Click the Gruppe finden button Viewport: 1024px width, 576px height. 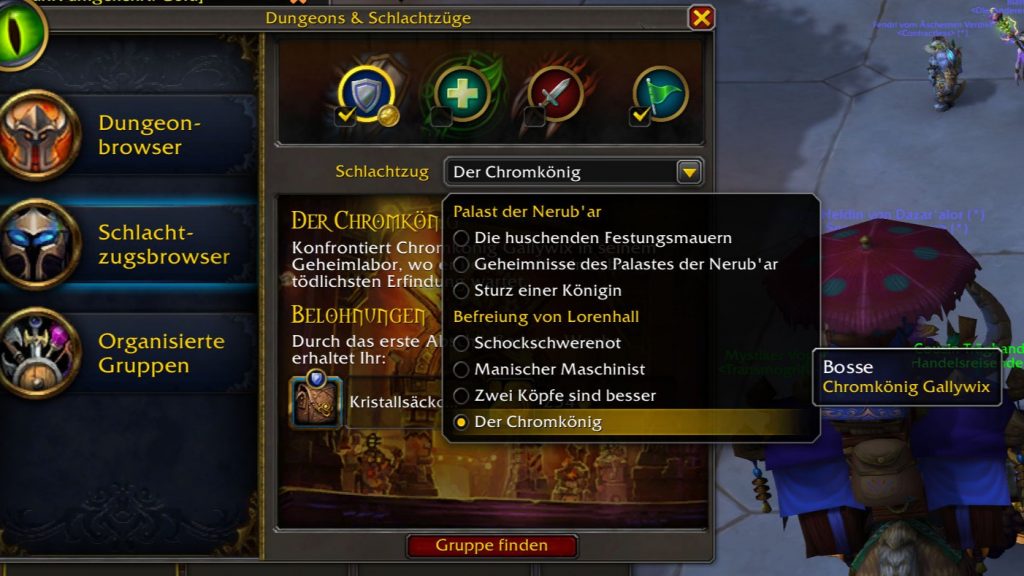coord(492,545)
